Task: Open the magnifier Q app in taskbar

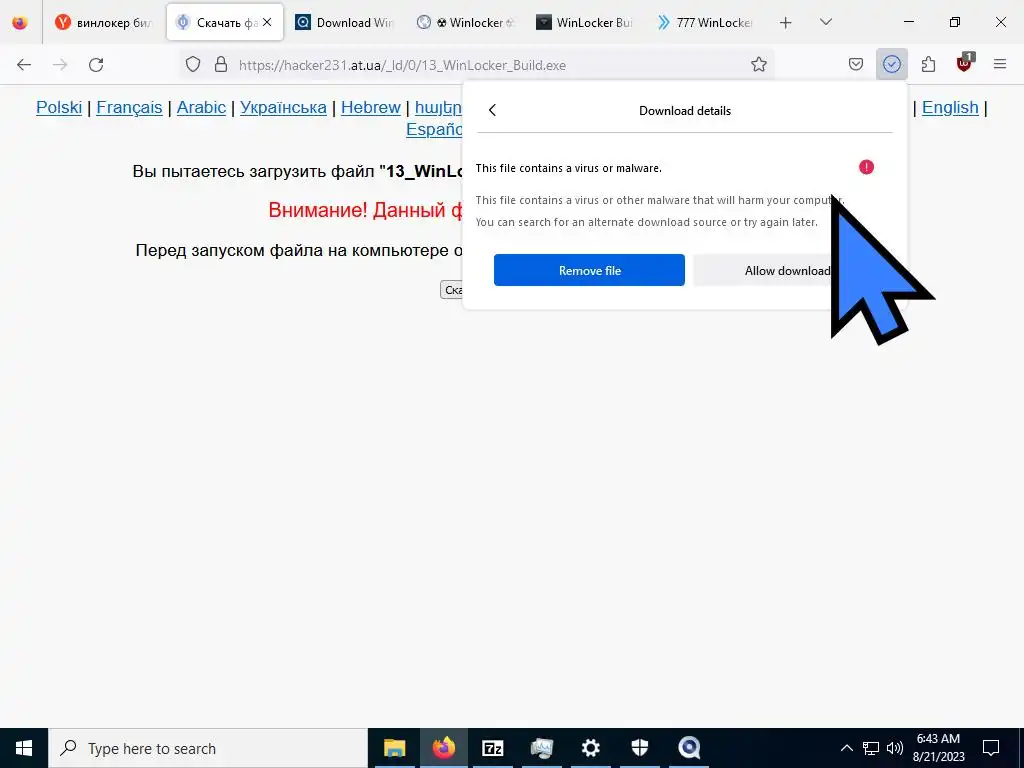Action: tap(689, 748)
